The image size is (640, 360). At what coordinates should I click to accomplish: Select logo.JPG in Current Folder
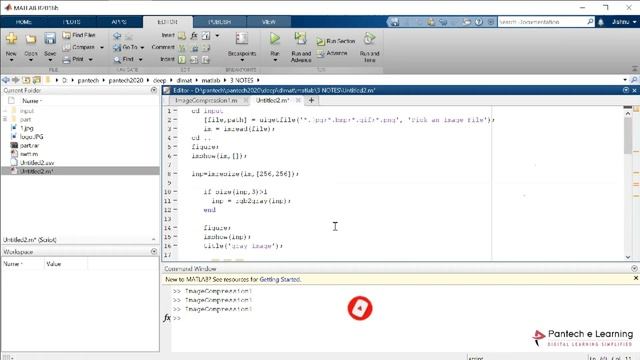31,137
